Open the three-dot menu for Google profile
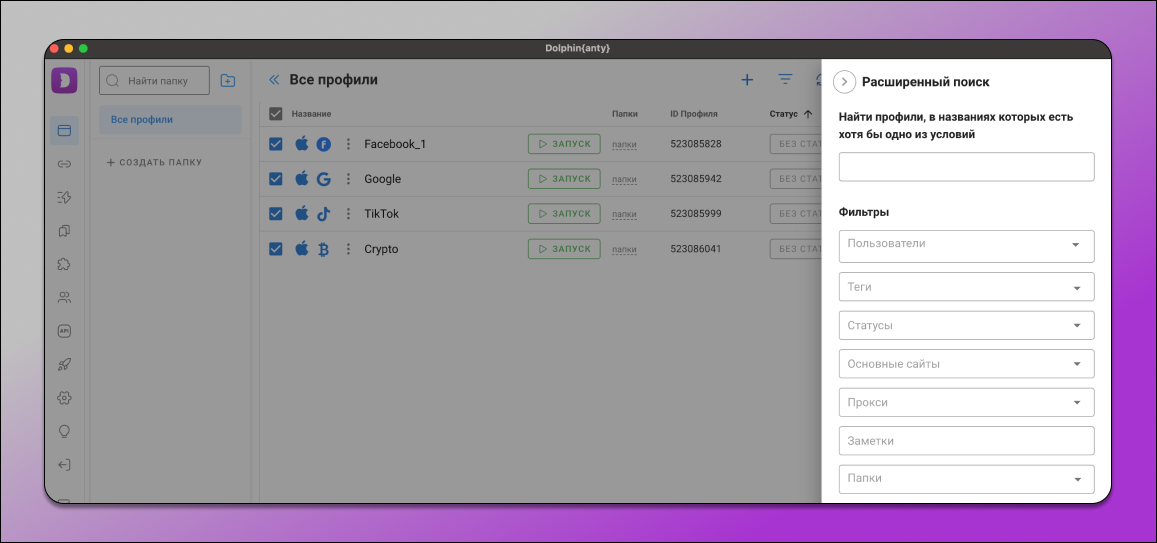 tap(348, 179)
